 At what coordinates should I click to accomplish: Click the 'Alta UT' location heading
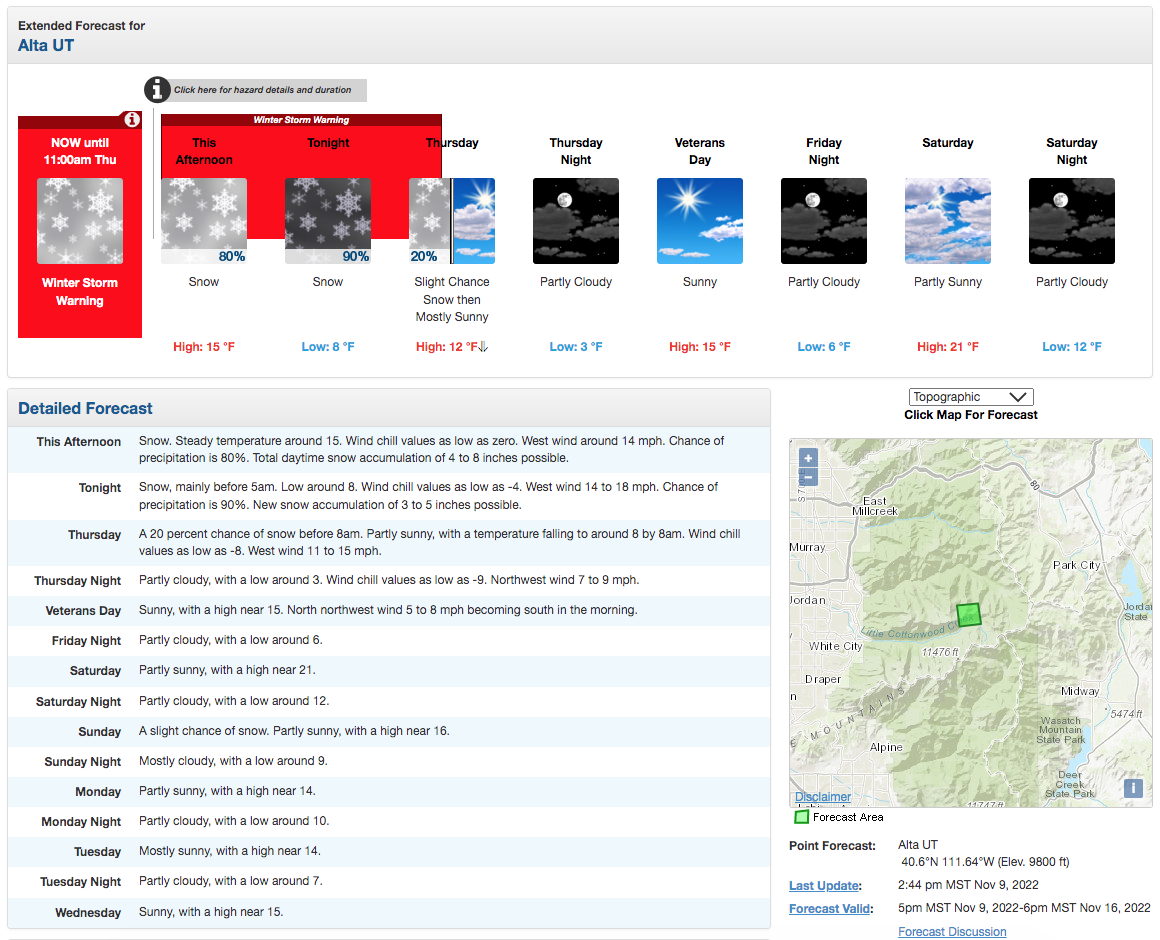tap(46, 45)
